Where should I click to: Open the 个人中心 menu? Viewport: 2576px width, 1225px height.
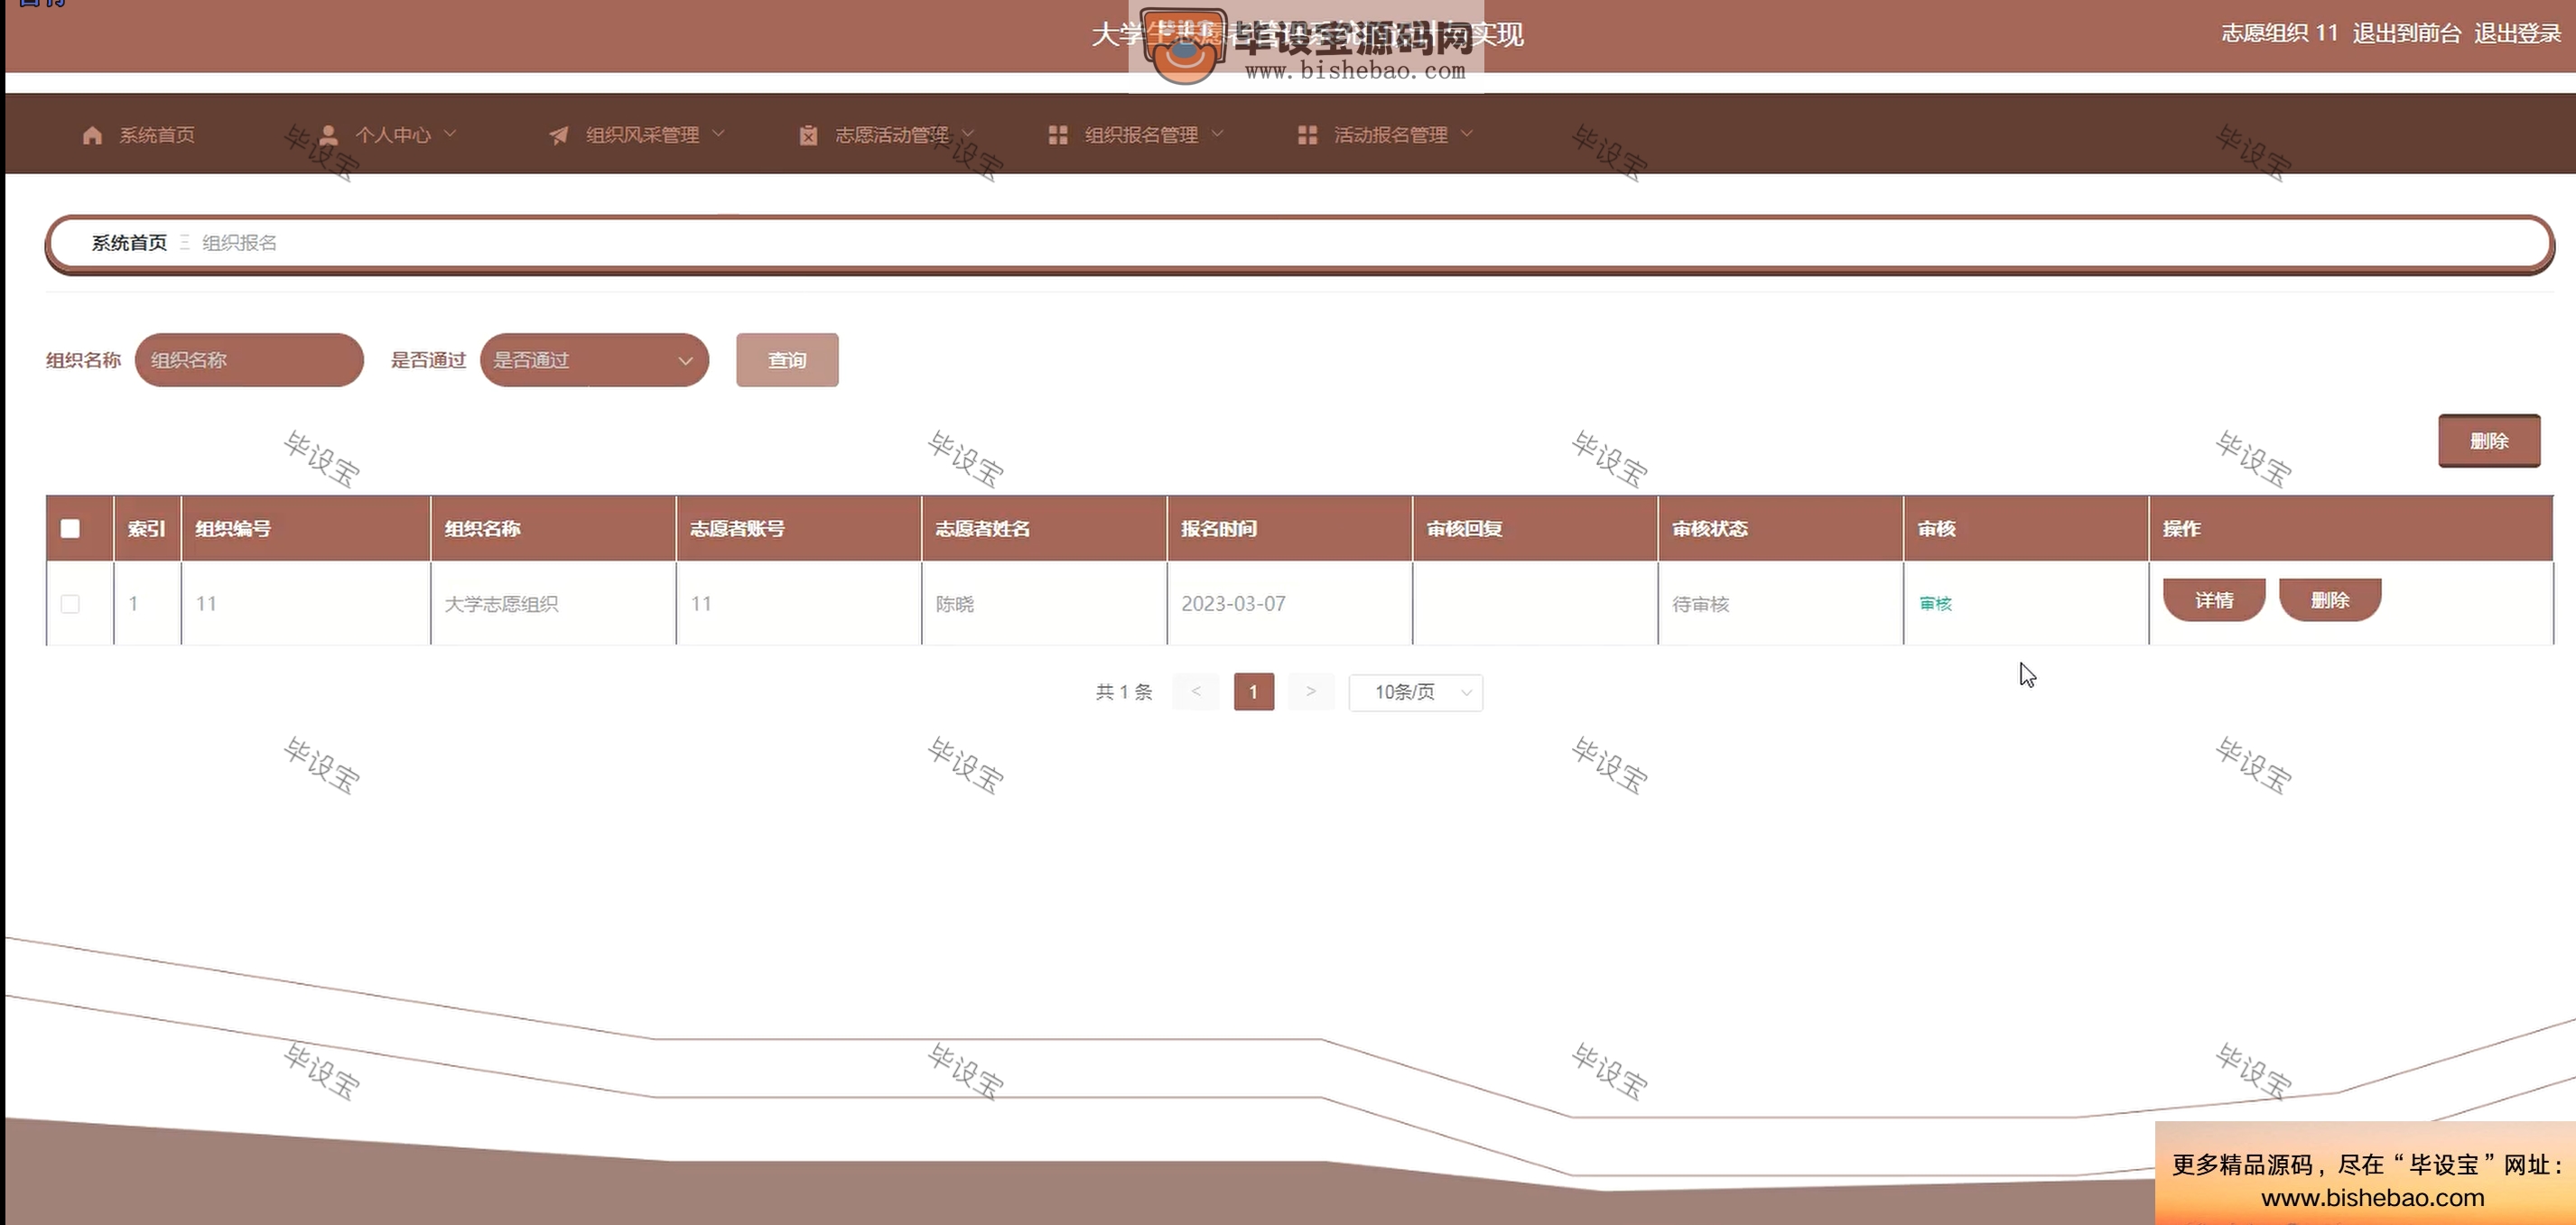pos(393,135)
